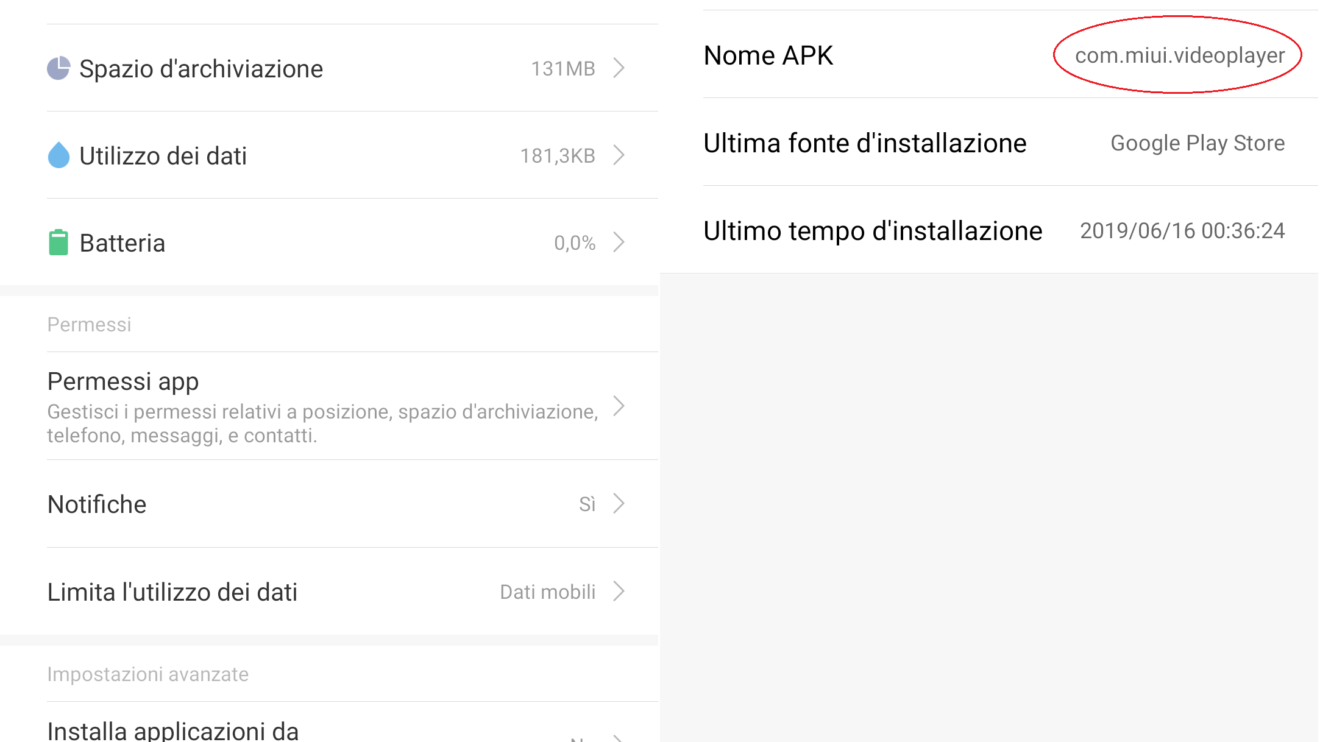The height and width of the screenshot is (742, 1320).
Task: Open Installa applicazioni da option
Action: [173, 730]
